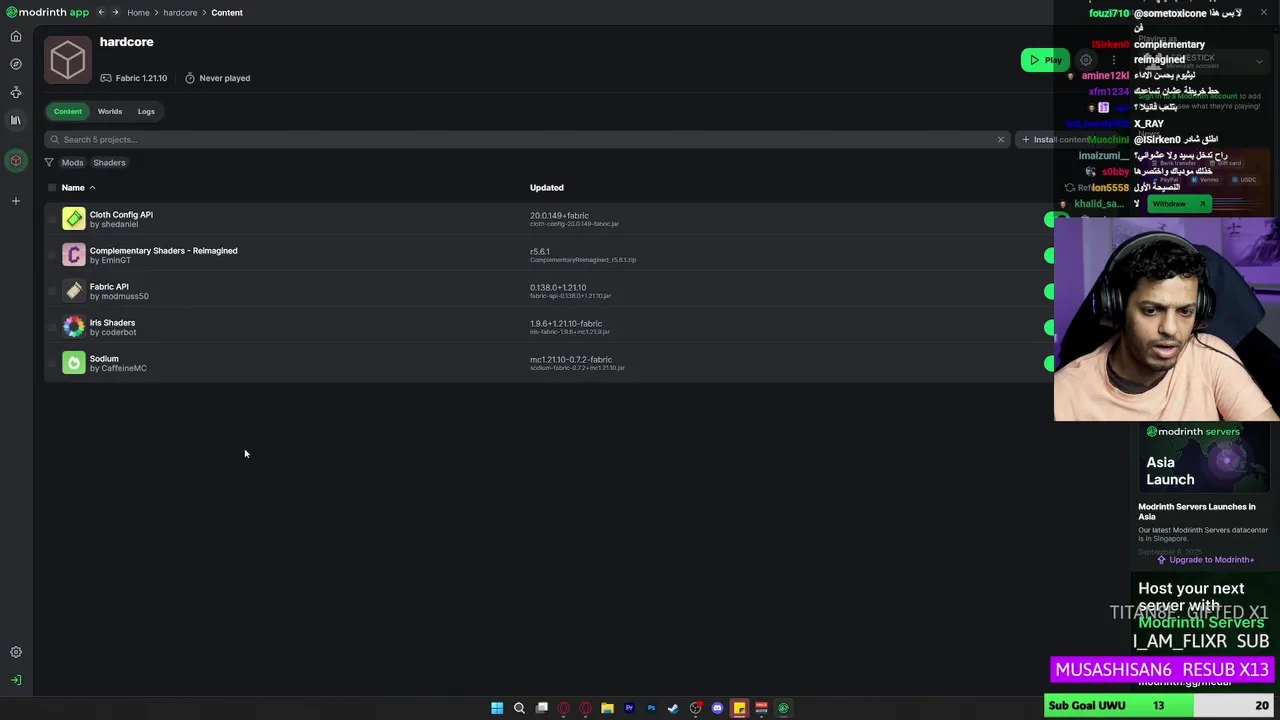Click Sodium version mc1.21.10-0.7.2-fabric text
The height and width of the screenshot is (720, 1280).
pos(571,359)
